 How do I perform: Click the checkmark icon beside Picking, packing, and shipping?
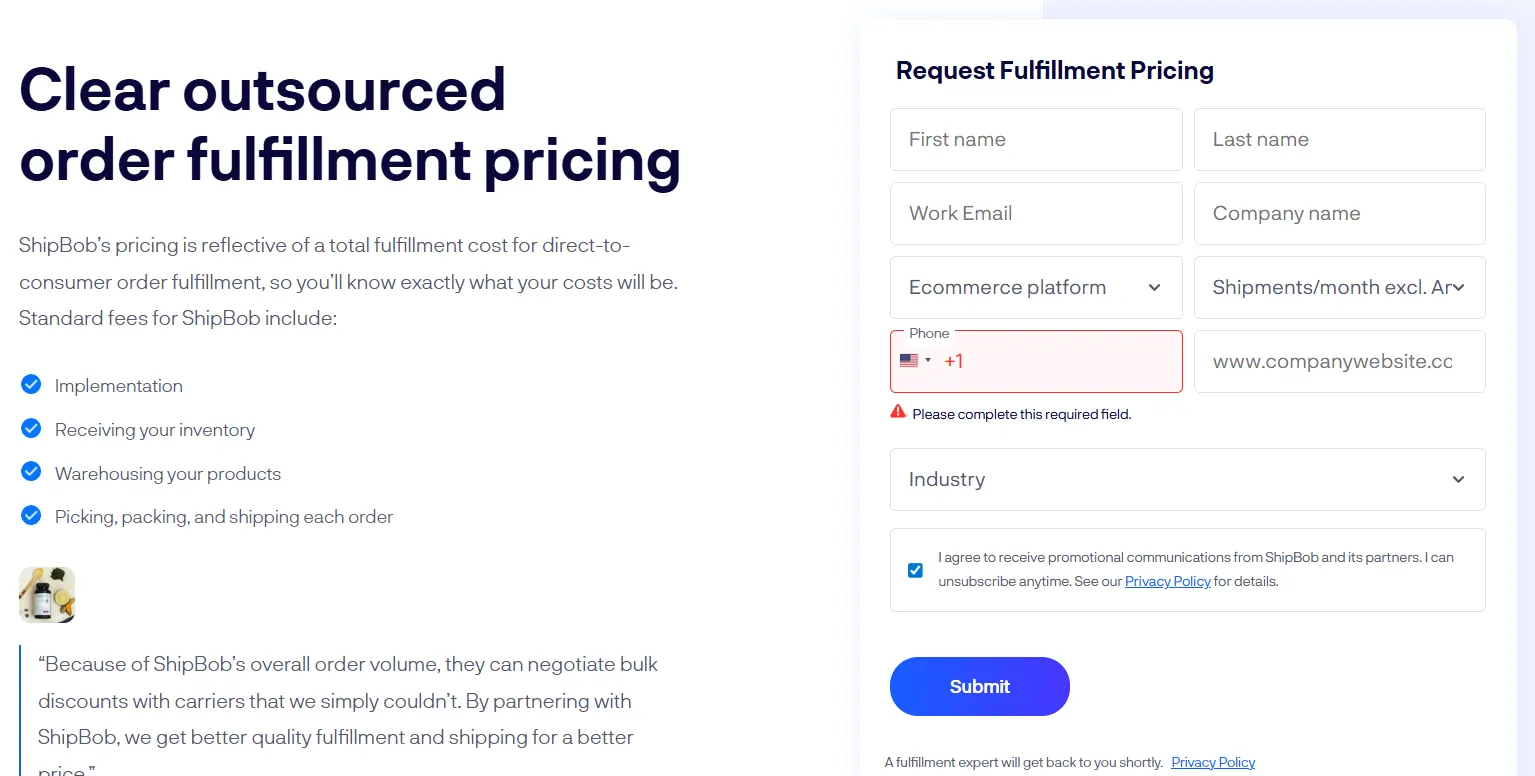pos(30,515)
